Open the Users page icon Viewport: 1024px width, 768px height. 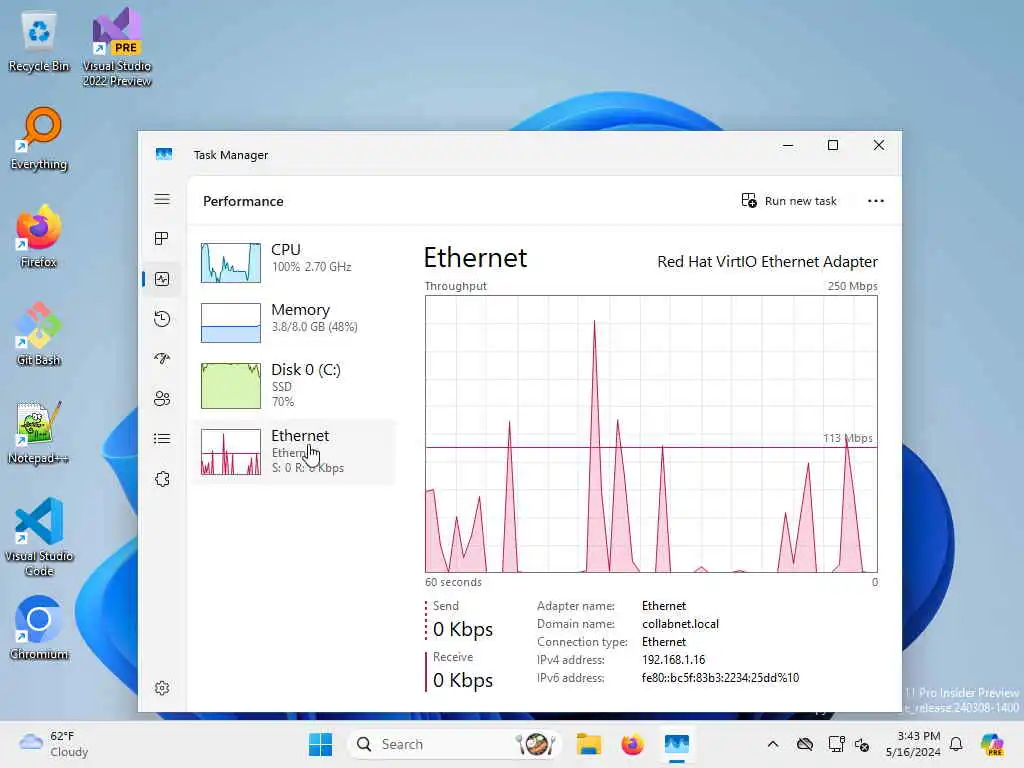click(162, 398)
